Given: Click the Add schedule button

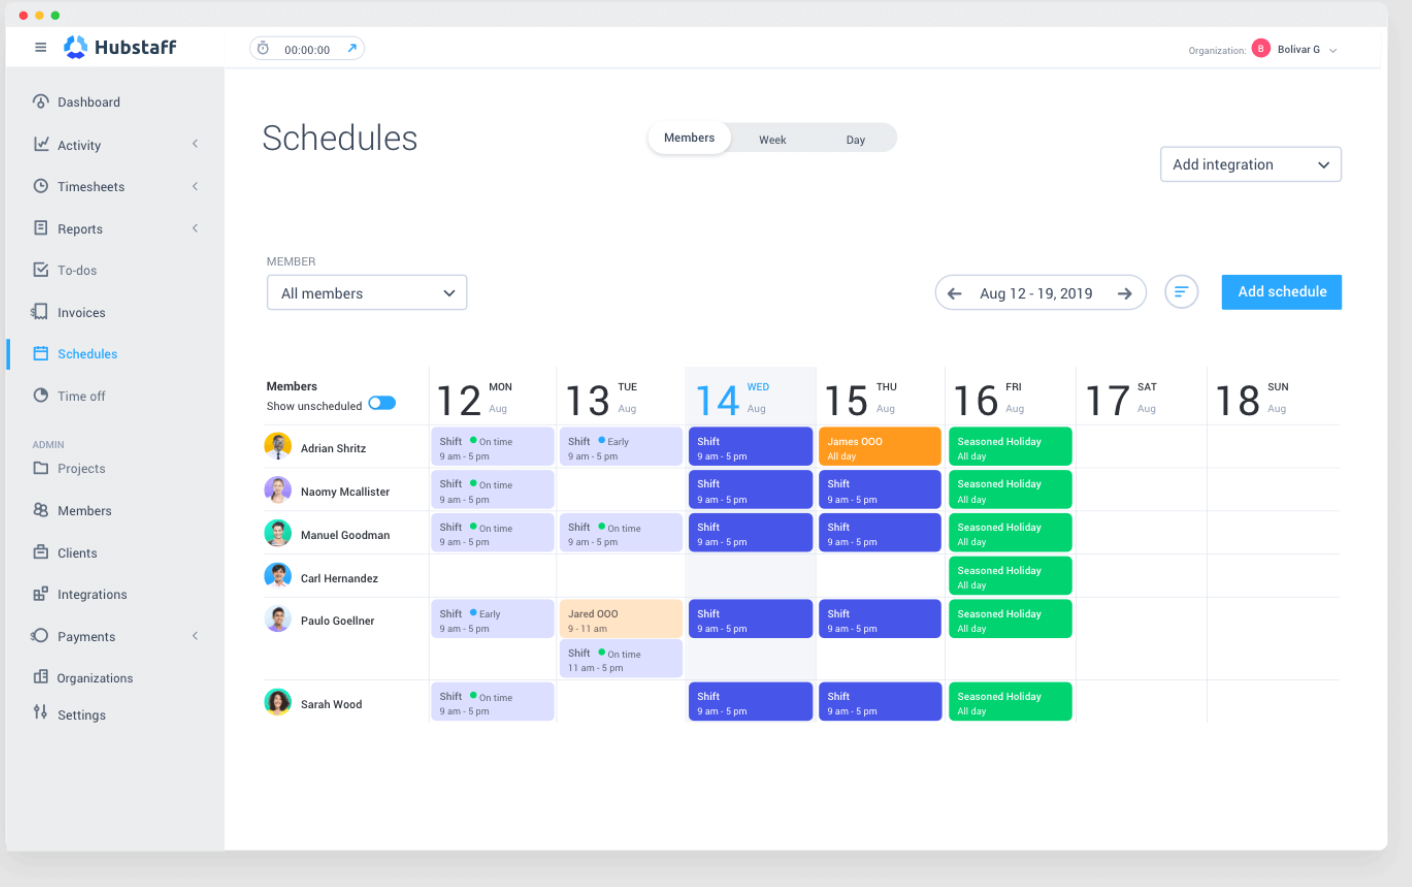Looking at the screenshot, I should tap(1281, 292).
